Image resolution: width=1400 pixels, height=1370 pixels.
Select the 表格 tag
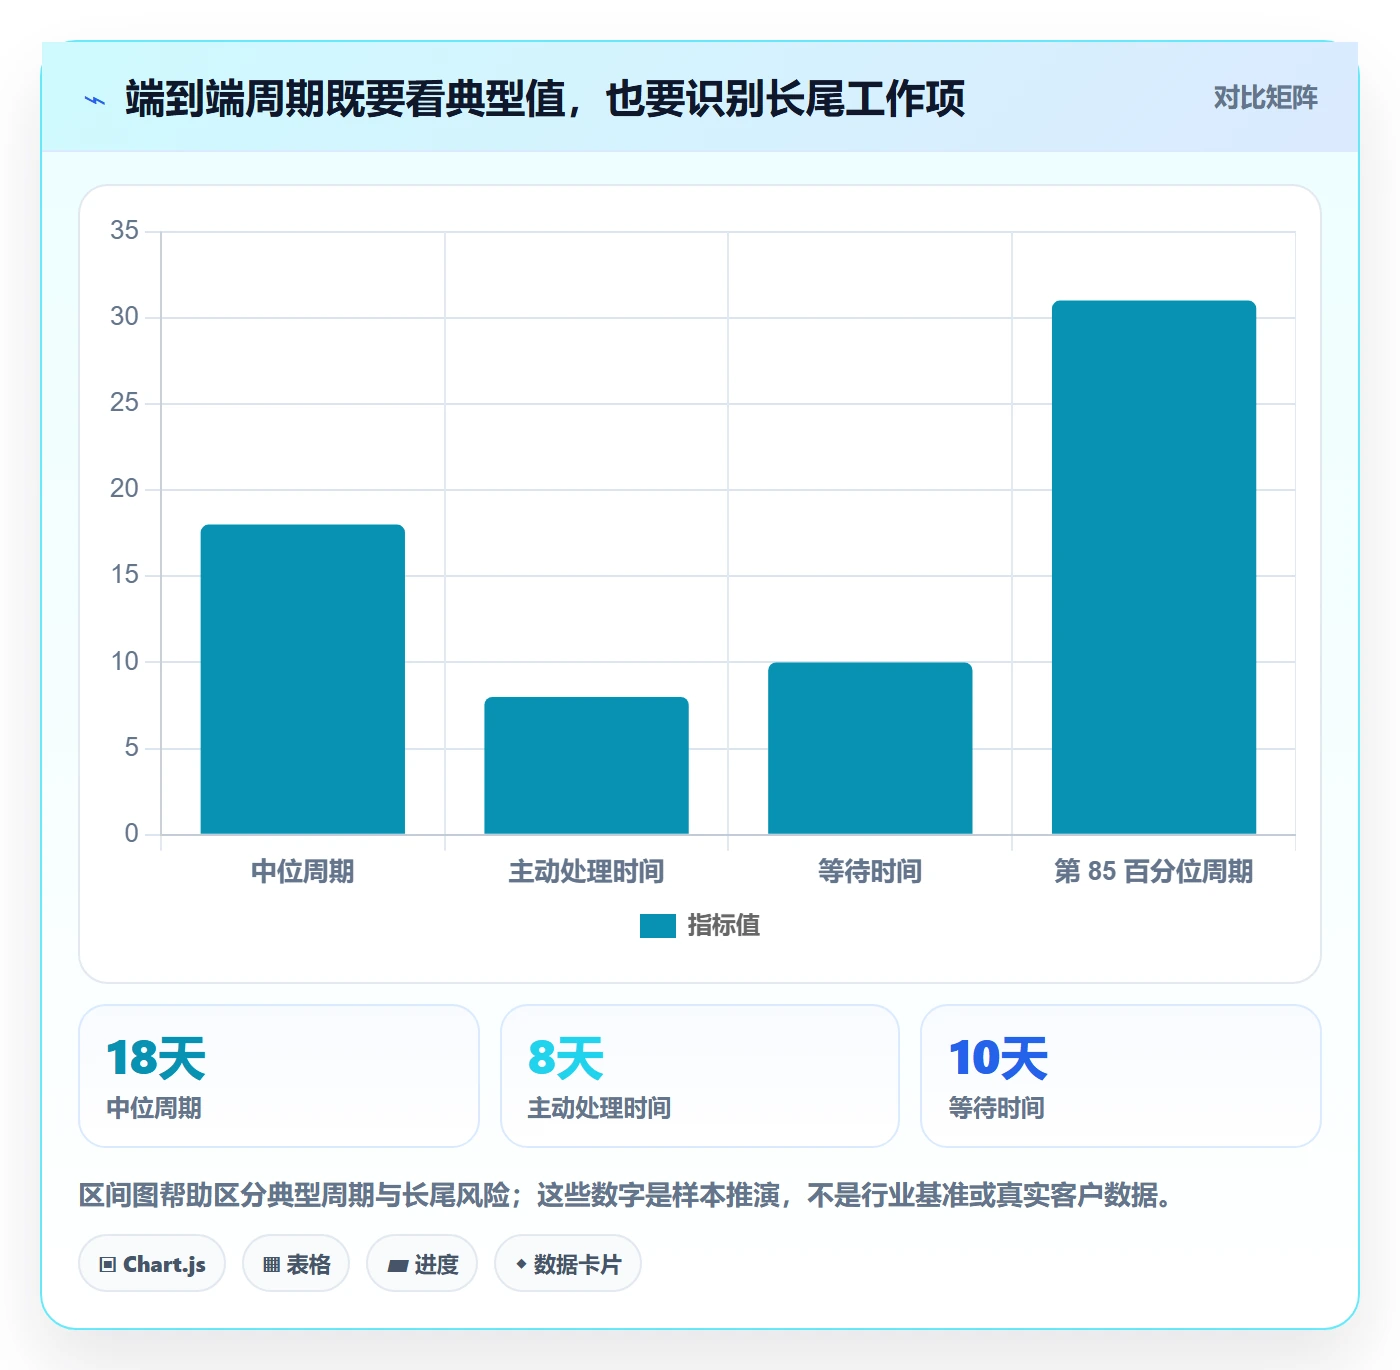point(296,1264)
